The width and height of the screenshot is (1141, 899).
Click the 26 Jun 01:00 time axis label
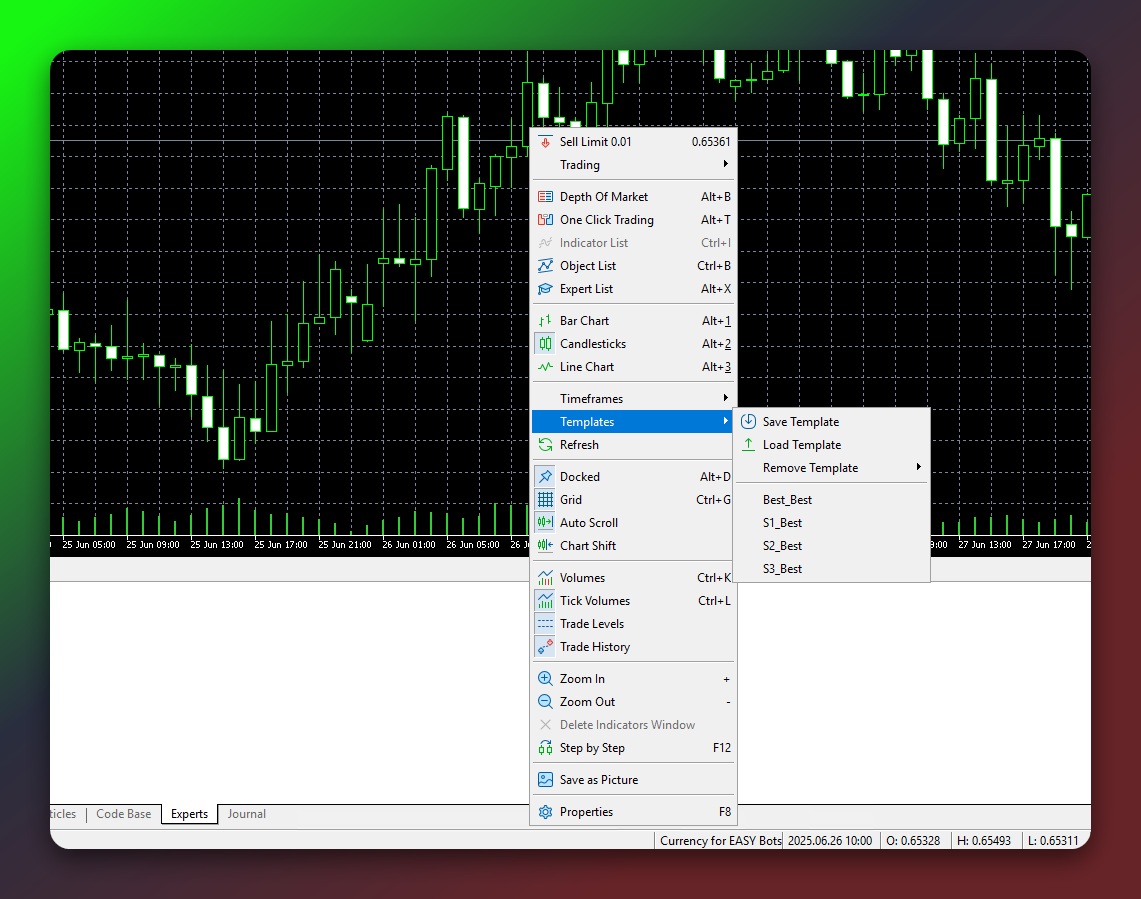tap(409, 544)
